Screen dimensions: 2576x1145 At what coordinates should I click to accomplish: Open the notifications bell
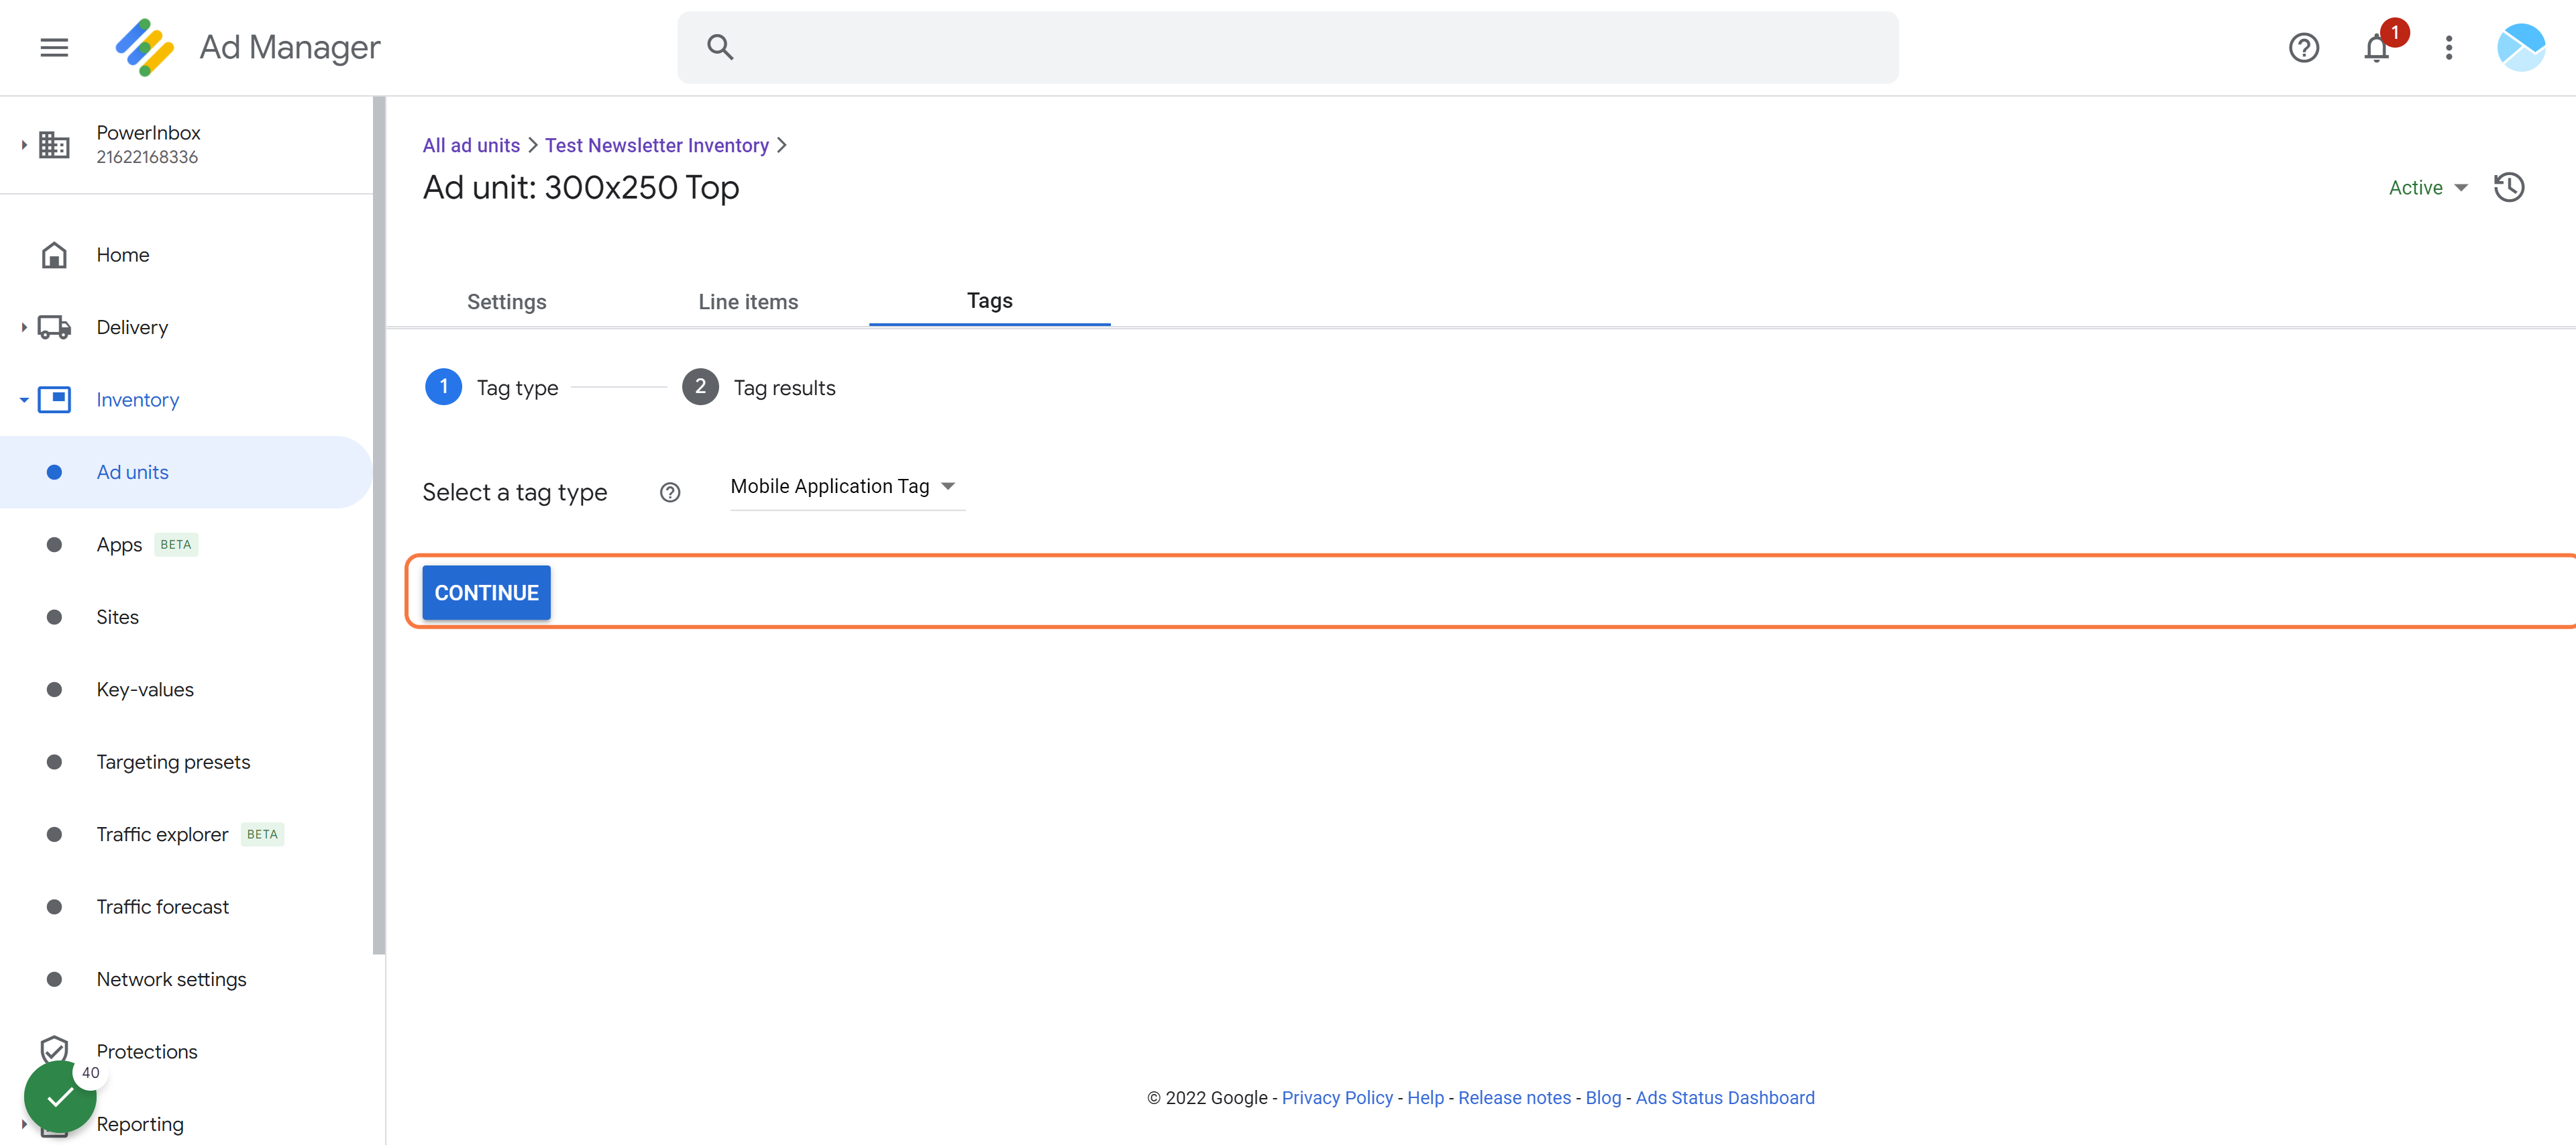[x=2377, y=47]
